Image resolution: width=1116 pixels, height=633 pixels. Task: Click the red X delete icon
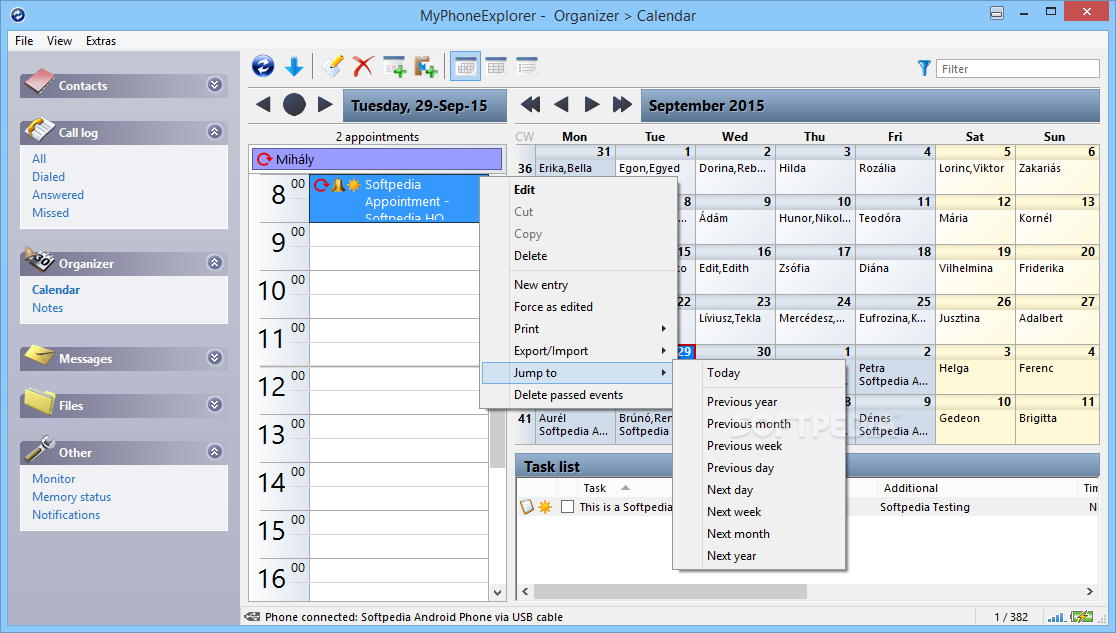(363, 67)
